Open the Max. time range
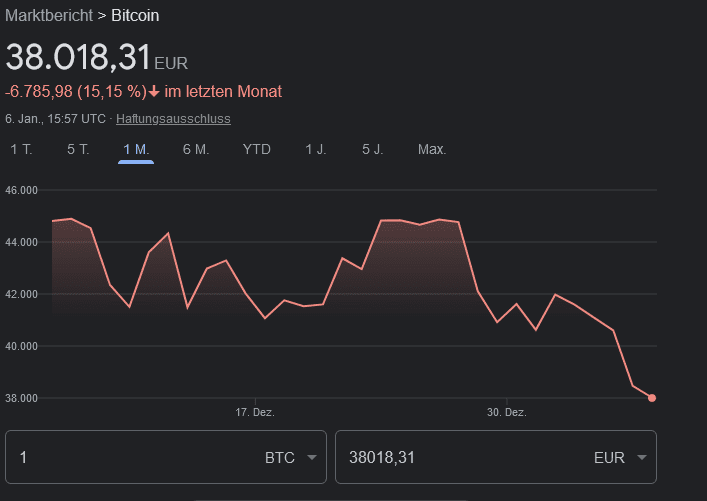This screenshot has height=501, width=707. pyautogui.click(x=432, y=150)
